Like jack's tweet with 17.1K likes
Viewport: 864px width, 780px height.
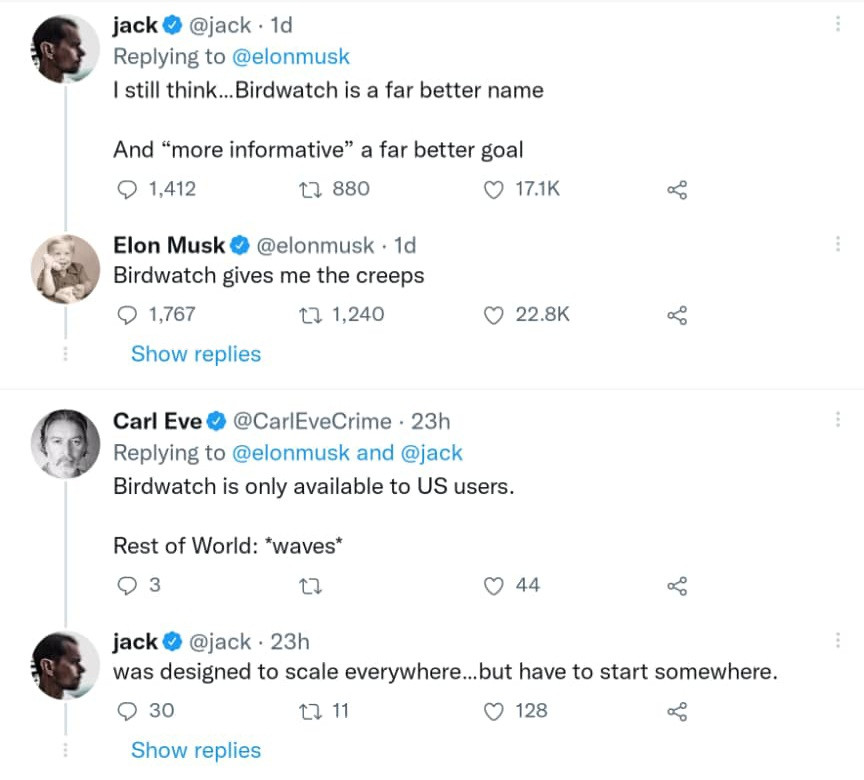click(493, 189)
